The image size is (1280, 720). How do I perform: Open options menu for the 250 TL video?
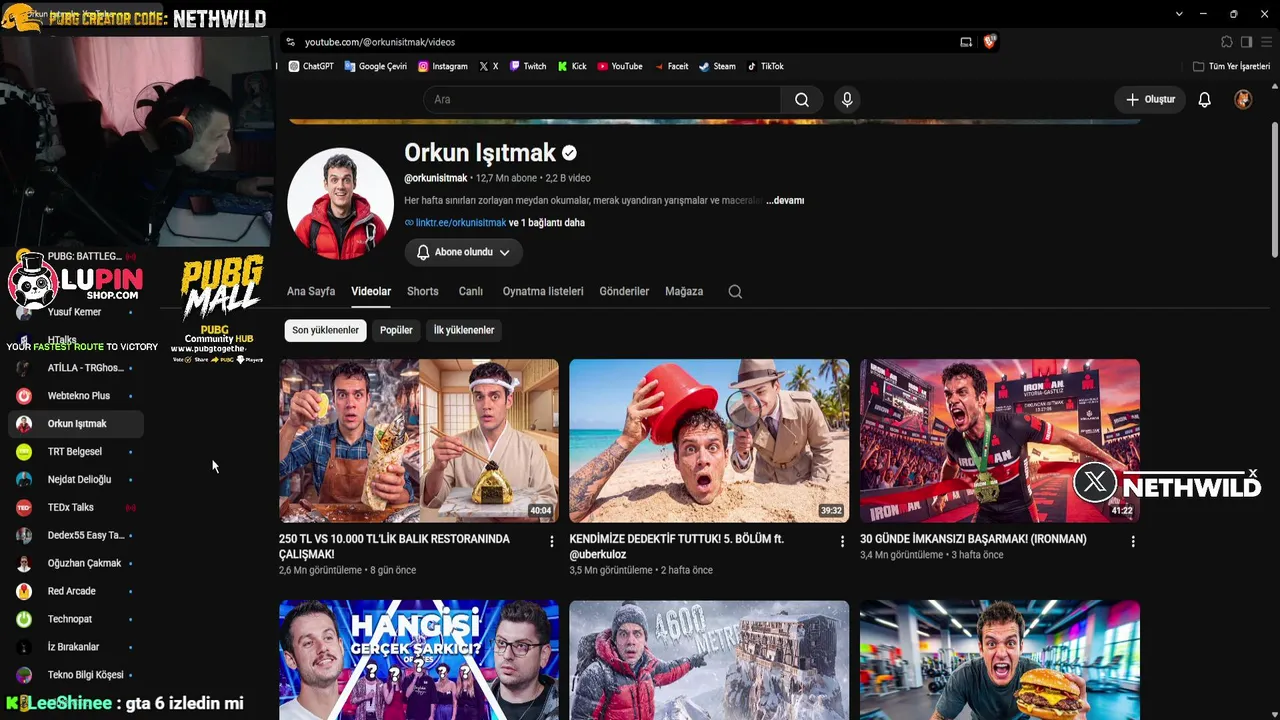551,541
